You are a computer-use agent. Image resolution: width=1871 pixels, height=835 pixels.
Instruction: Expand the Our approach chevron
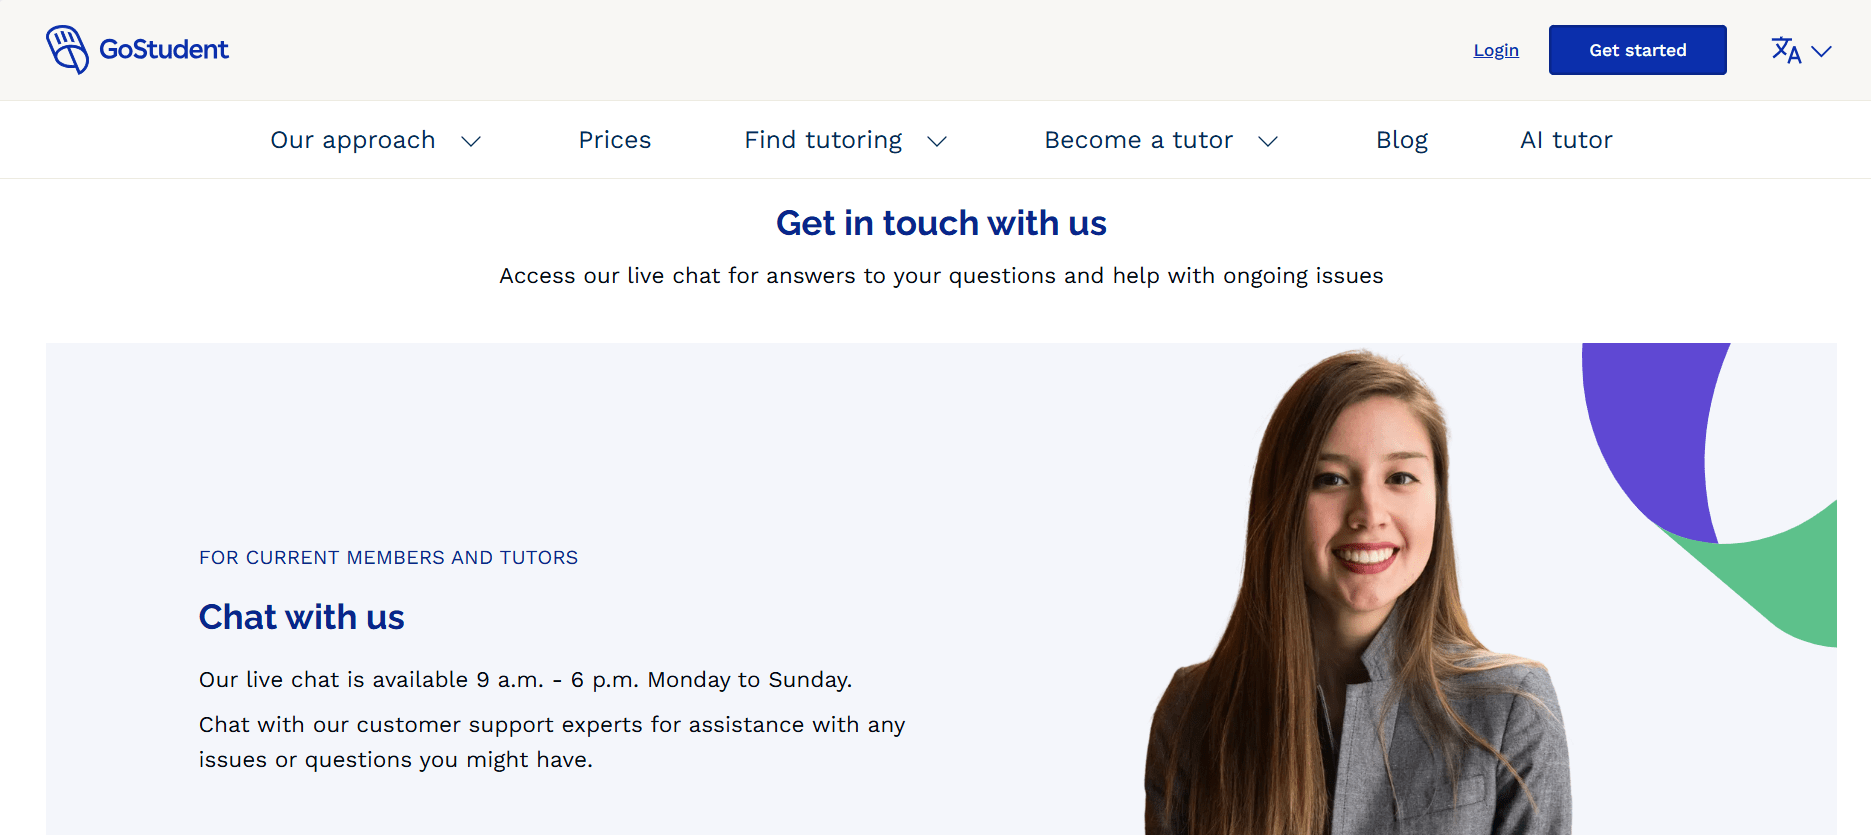(471, 142)
